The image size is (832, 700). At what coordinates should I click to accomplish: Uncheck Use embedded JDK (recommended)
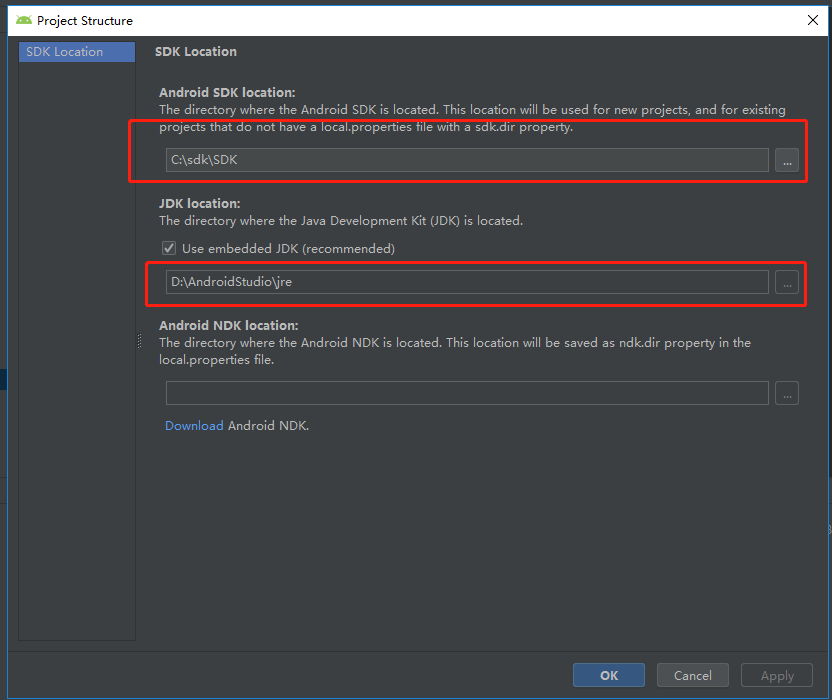pos(169,248)
